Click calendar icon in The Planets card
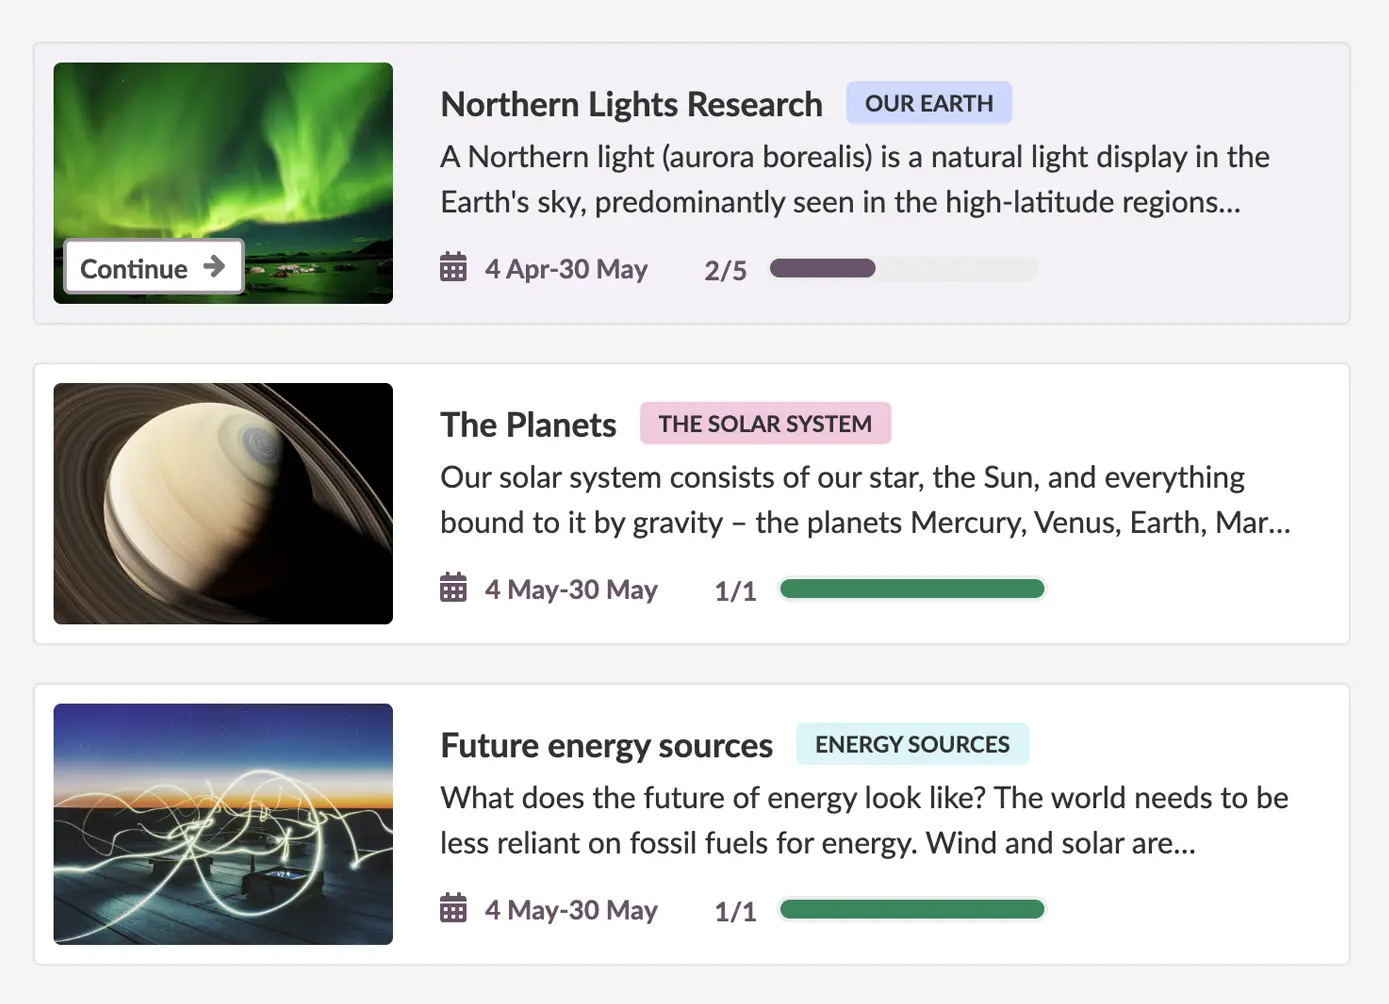This screenshot has height=1004, width=1389. coord(453,588)
